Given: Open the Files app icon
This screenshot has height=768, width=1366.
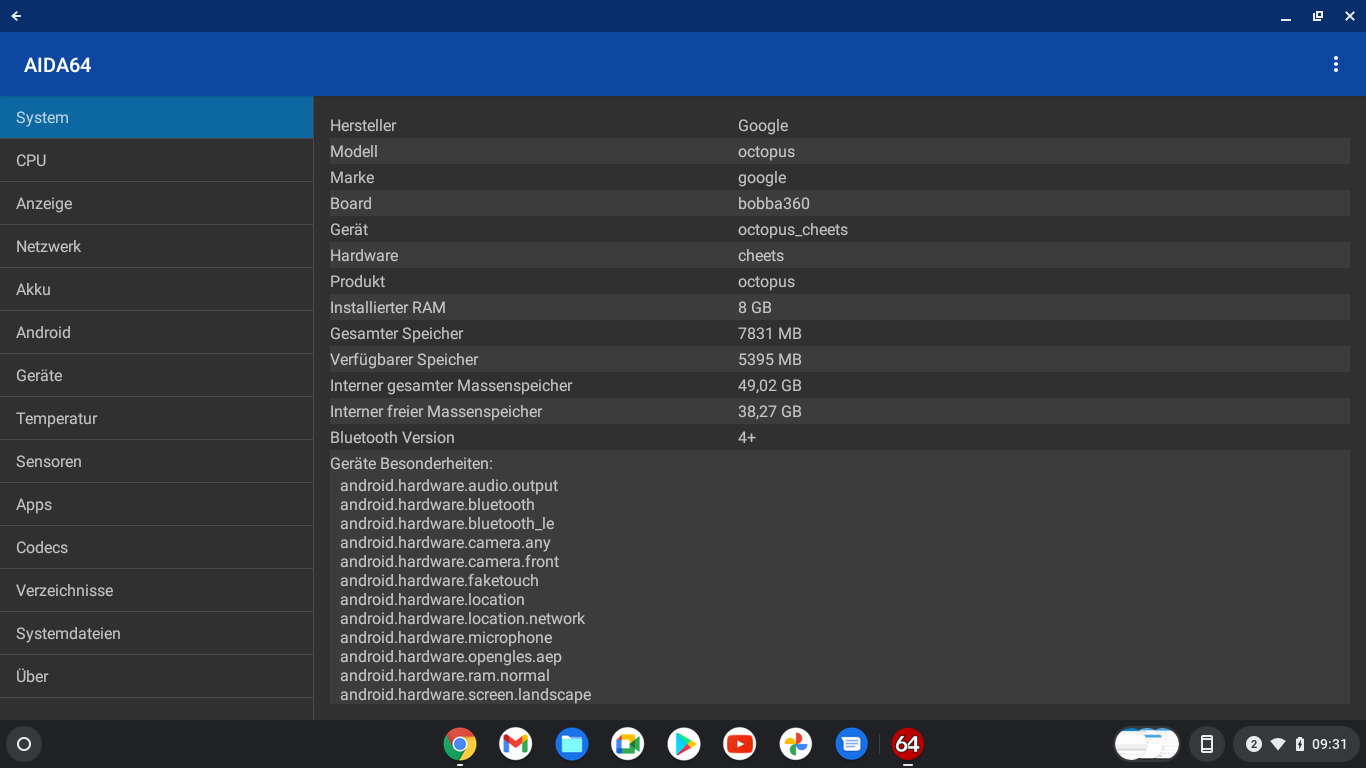Looking at the screenshot, I should pyautogui.click(x=572, y=744).
